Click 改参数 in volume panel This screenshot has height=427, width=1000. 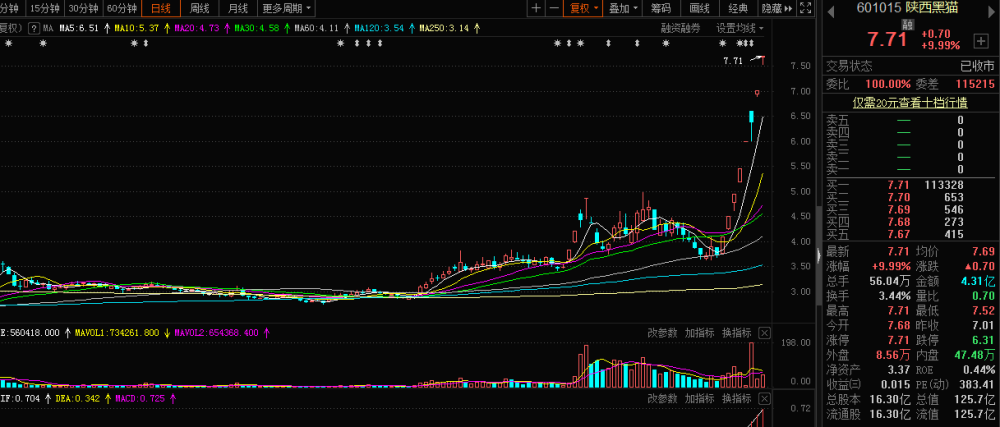(x=661, y=333)
